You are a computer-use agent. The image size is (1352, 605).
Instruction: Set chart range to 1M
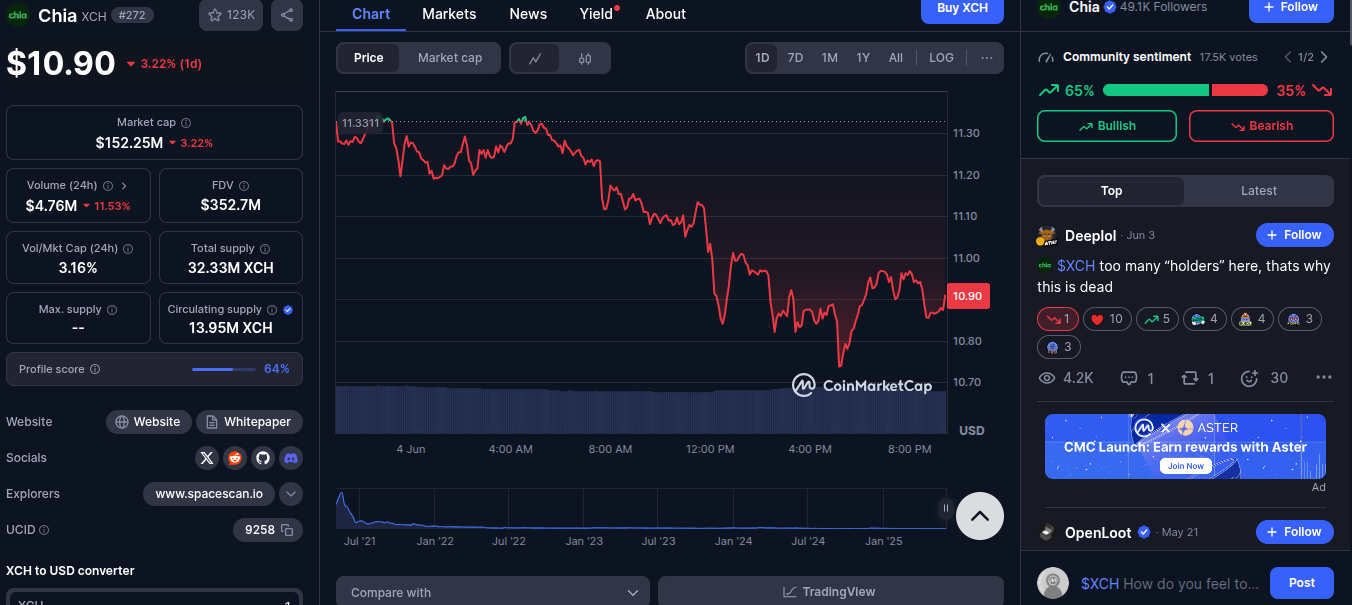829,58
